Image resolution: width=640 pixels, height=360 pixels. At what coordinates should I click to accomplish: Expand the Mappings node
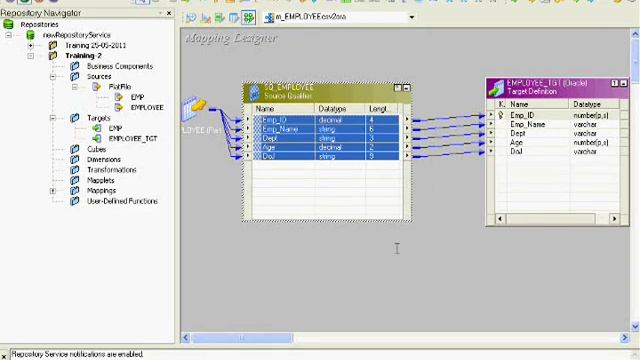[53, 191]
